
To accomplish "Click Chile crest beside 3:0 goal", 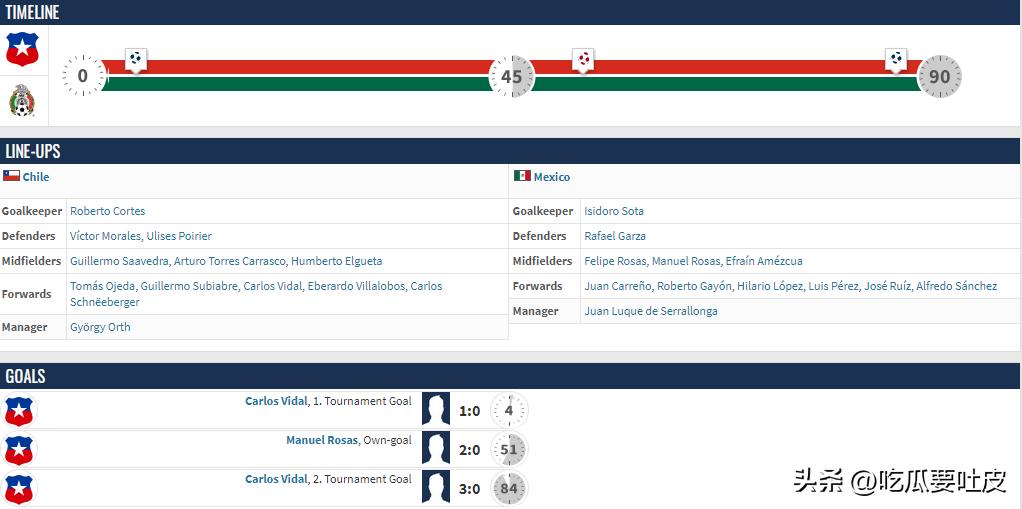I will pos(19,488).
